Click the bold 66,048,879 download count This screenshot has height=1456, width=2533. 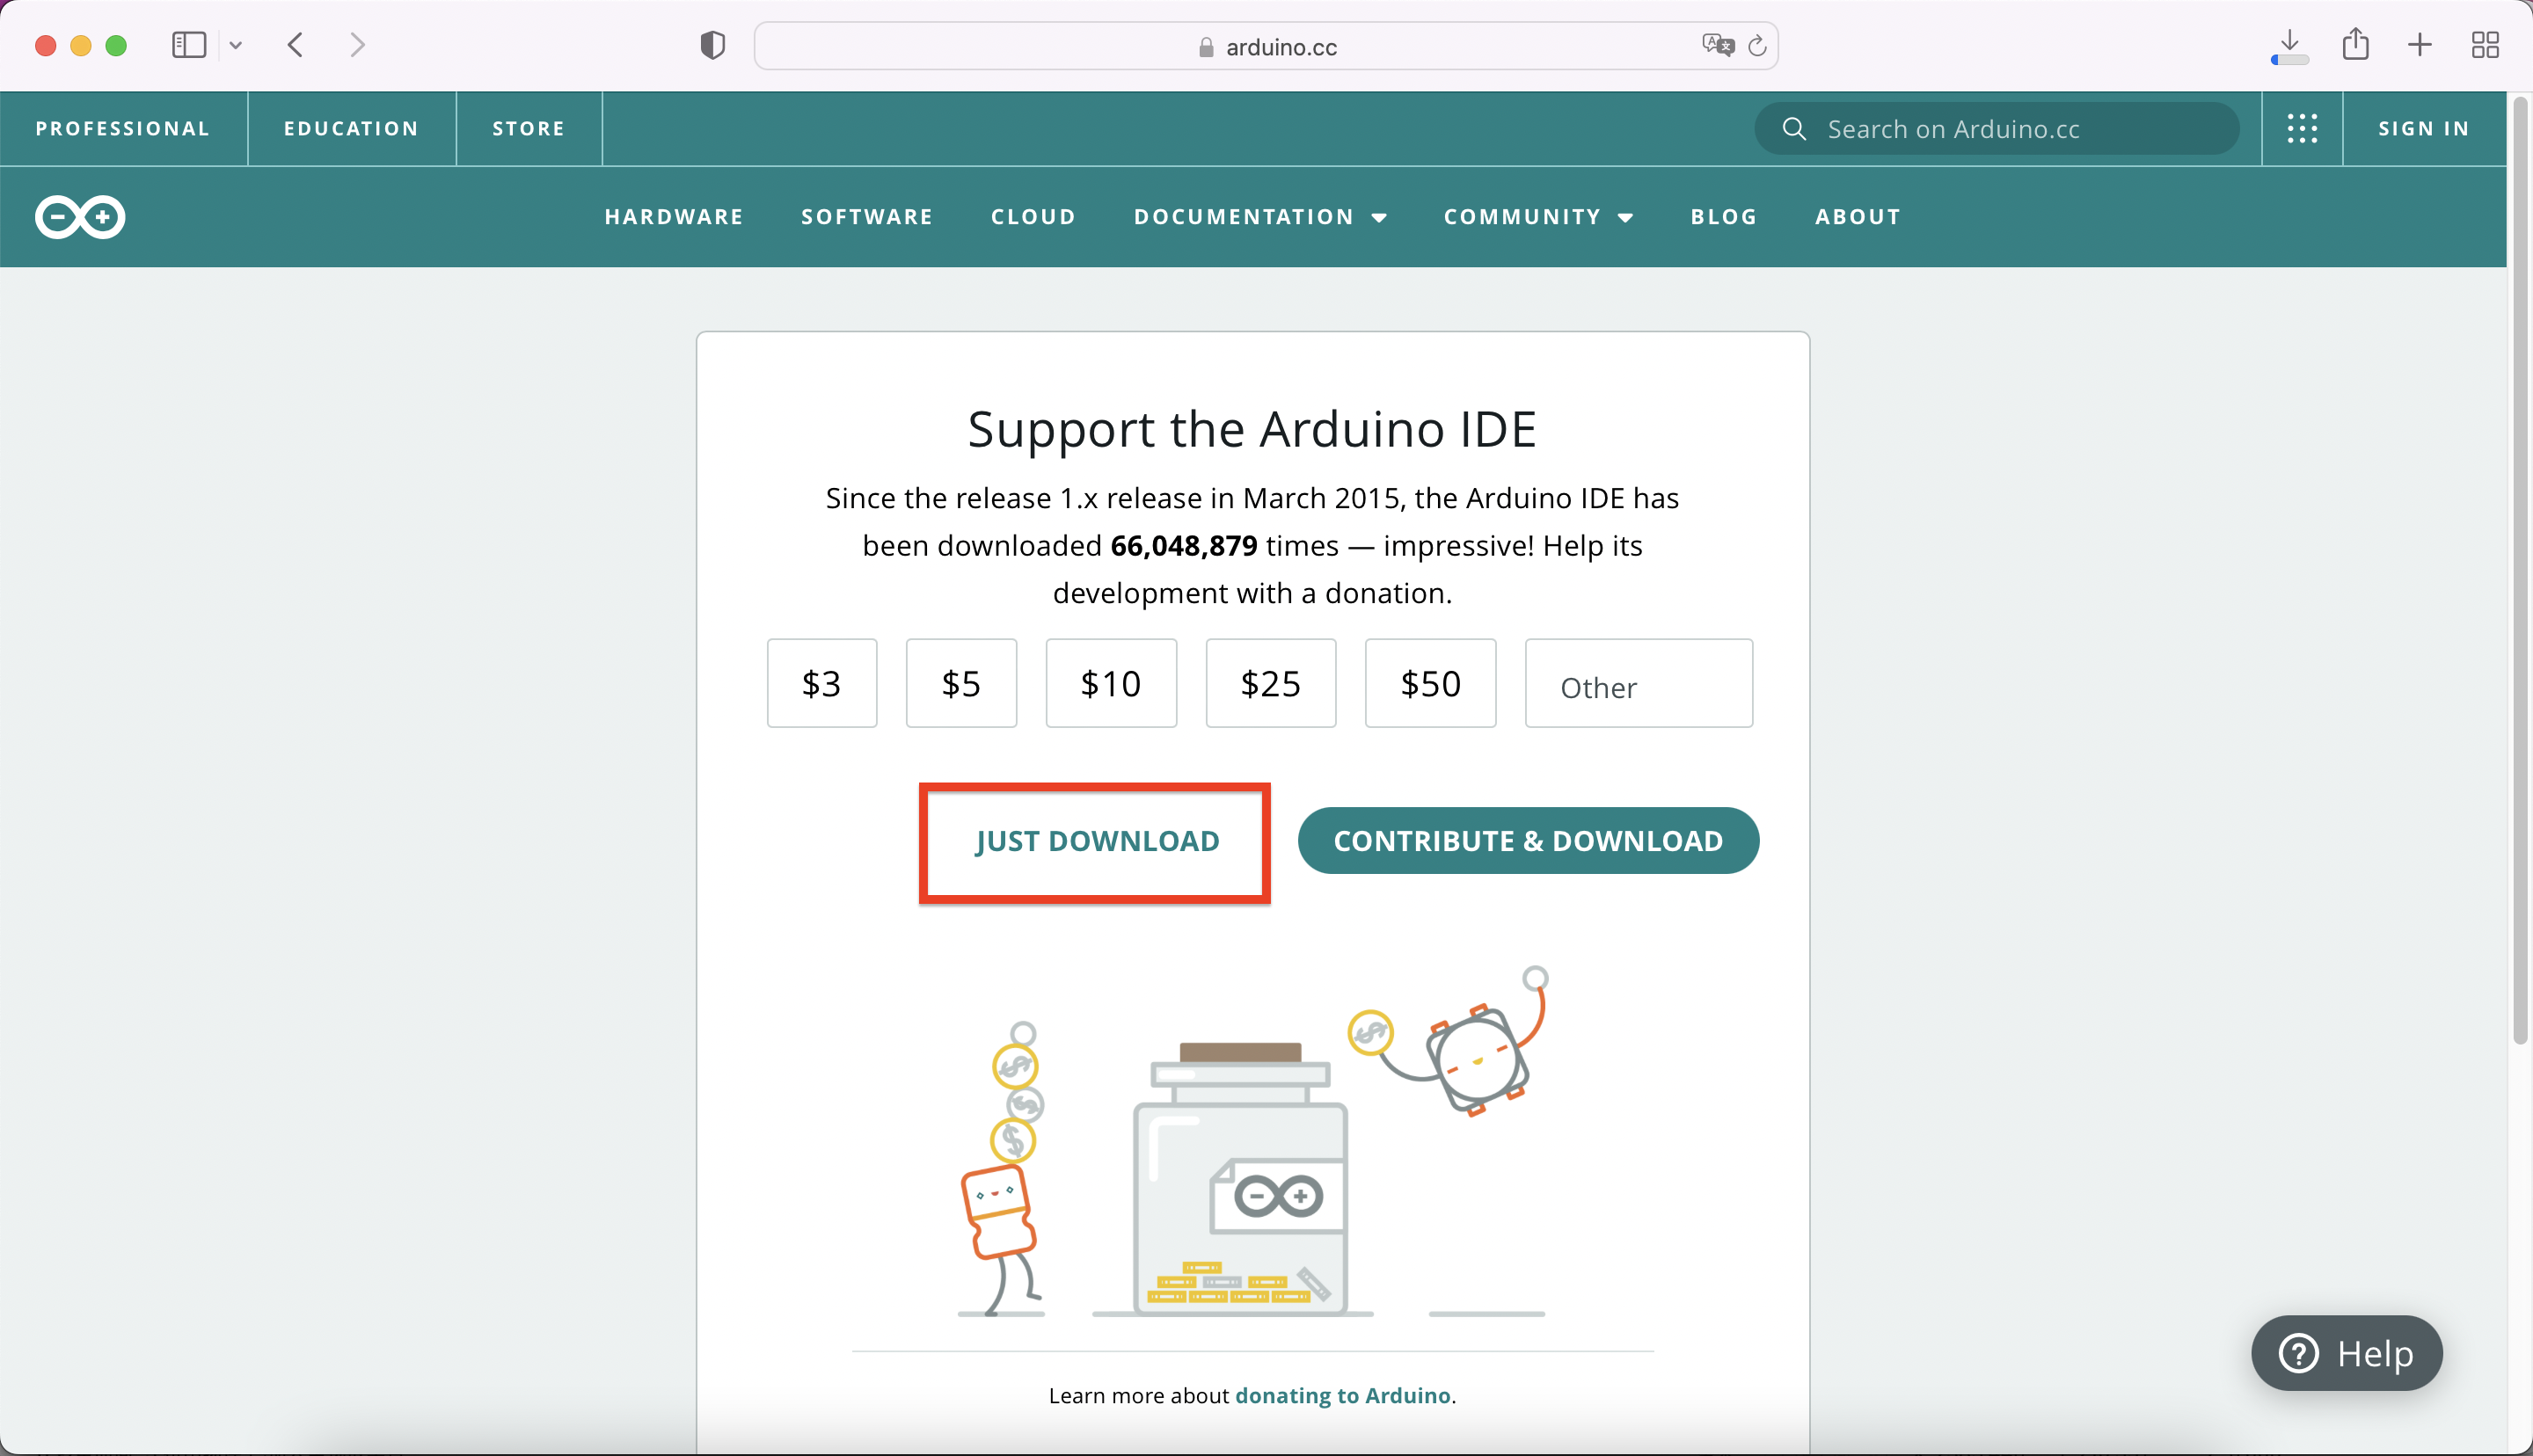pos(1184,546)
